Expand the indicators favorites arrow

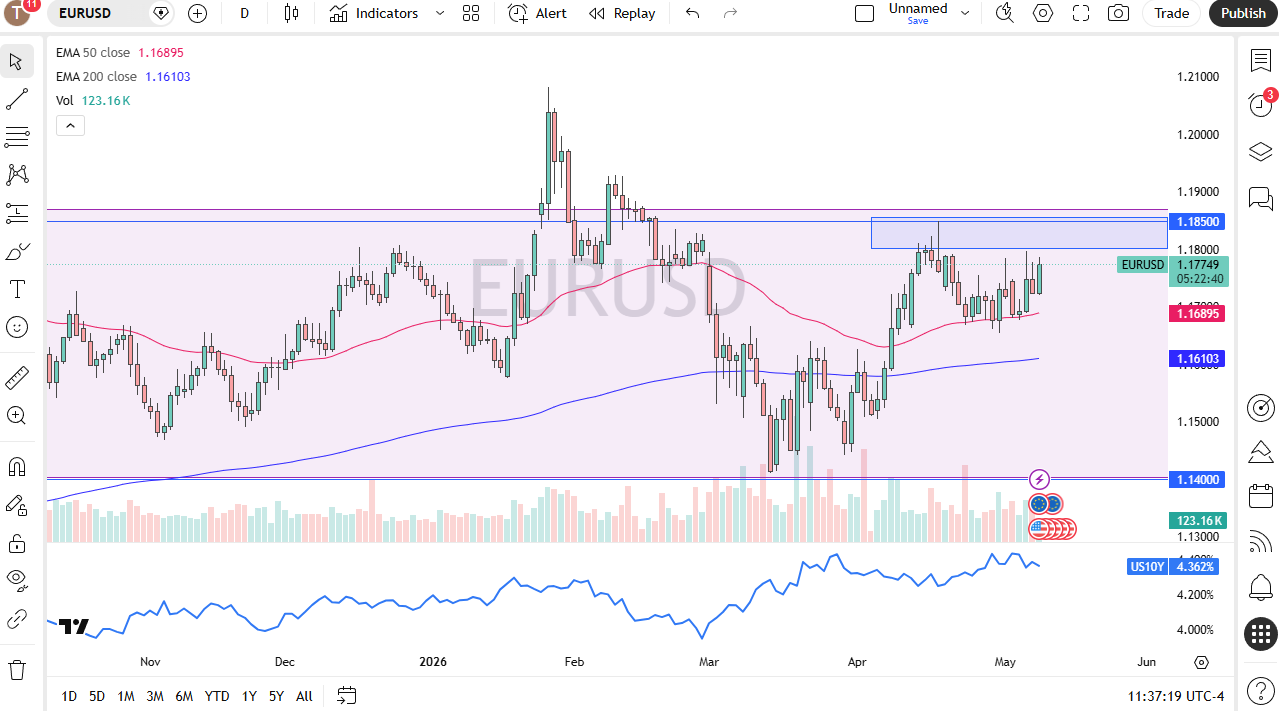click(440, 13)
